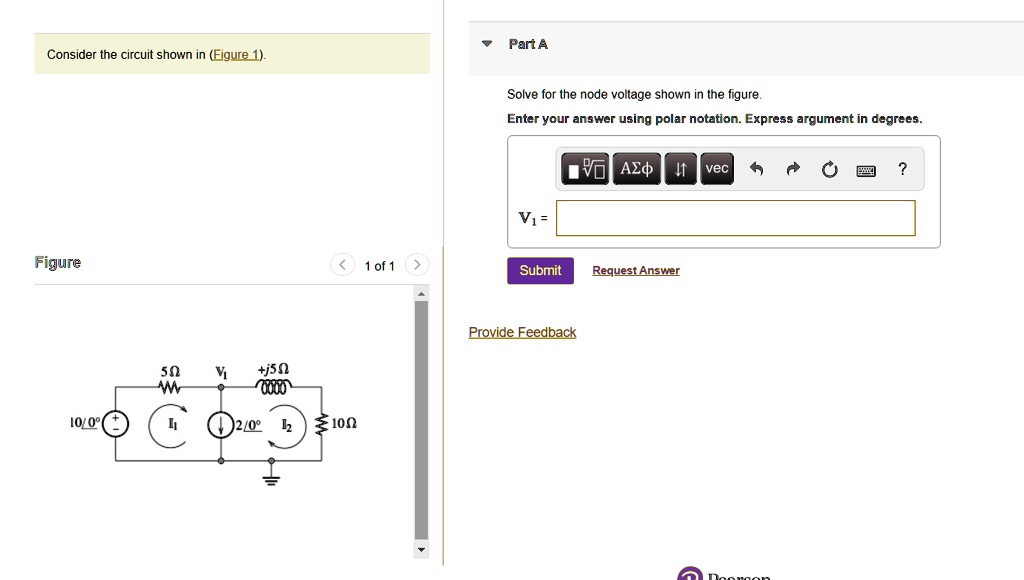Collapse Part A with the chevron arrow

pos(486,43)
